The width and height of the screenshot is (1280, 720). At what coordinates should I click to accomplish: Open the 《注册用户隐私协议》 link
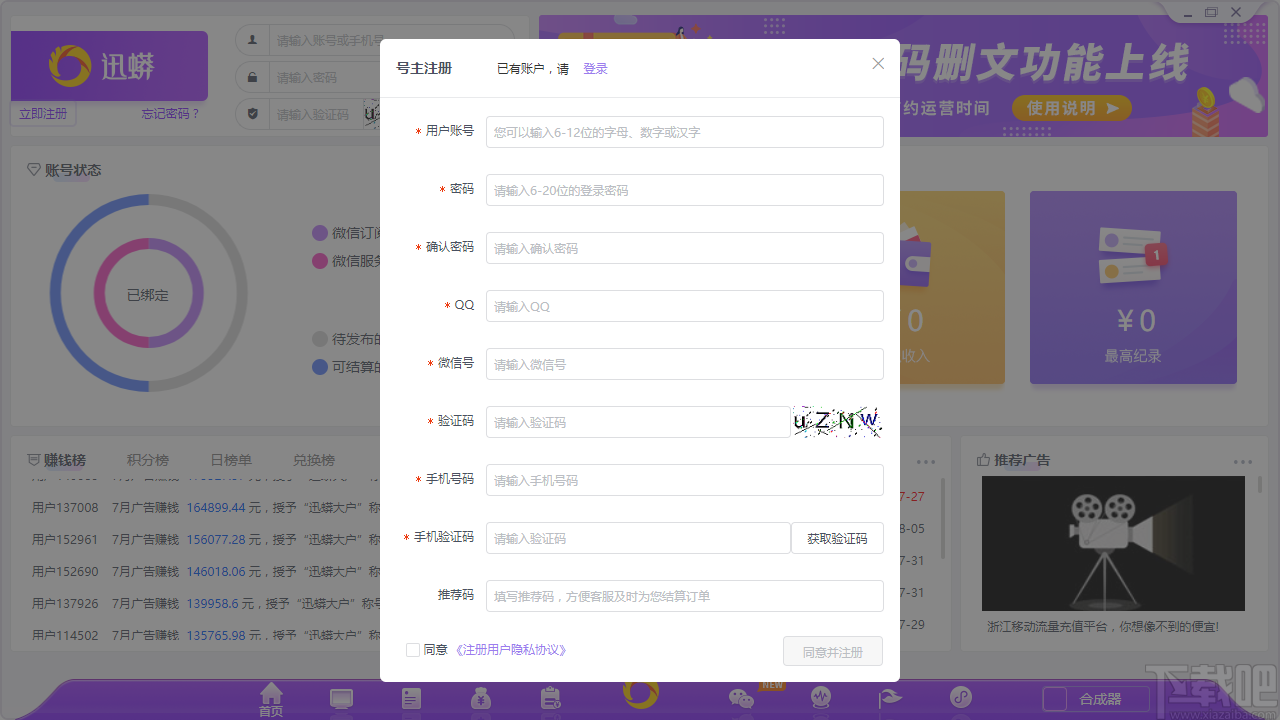[511, 650]
